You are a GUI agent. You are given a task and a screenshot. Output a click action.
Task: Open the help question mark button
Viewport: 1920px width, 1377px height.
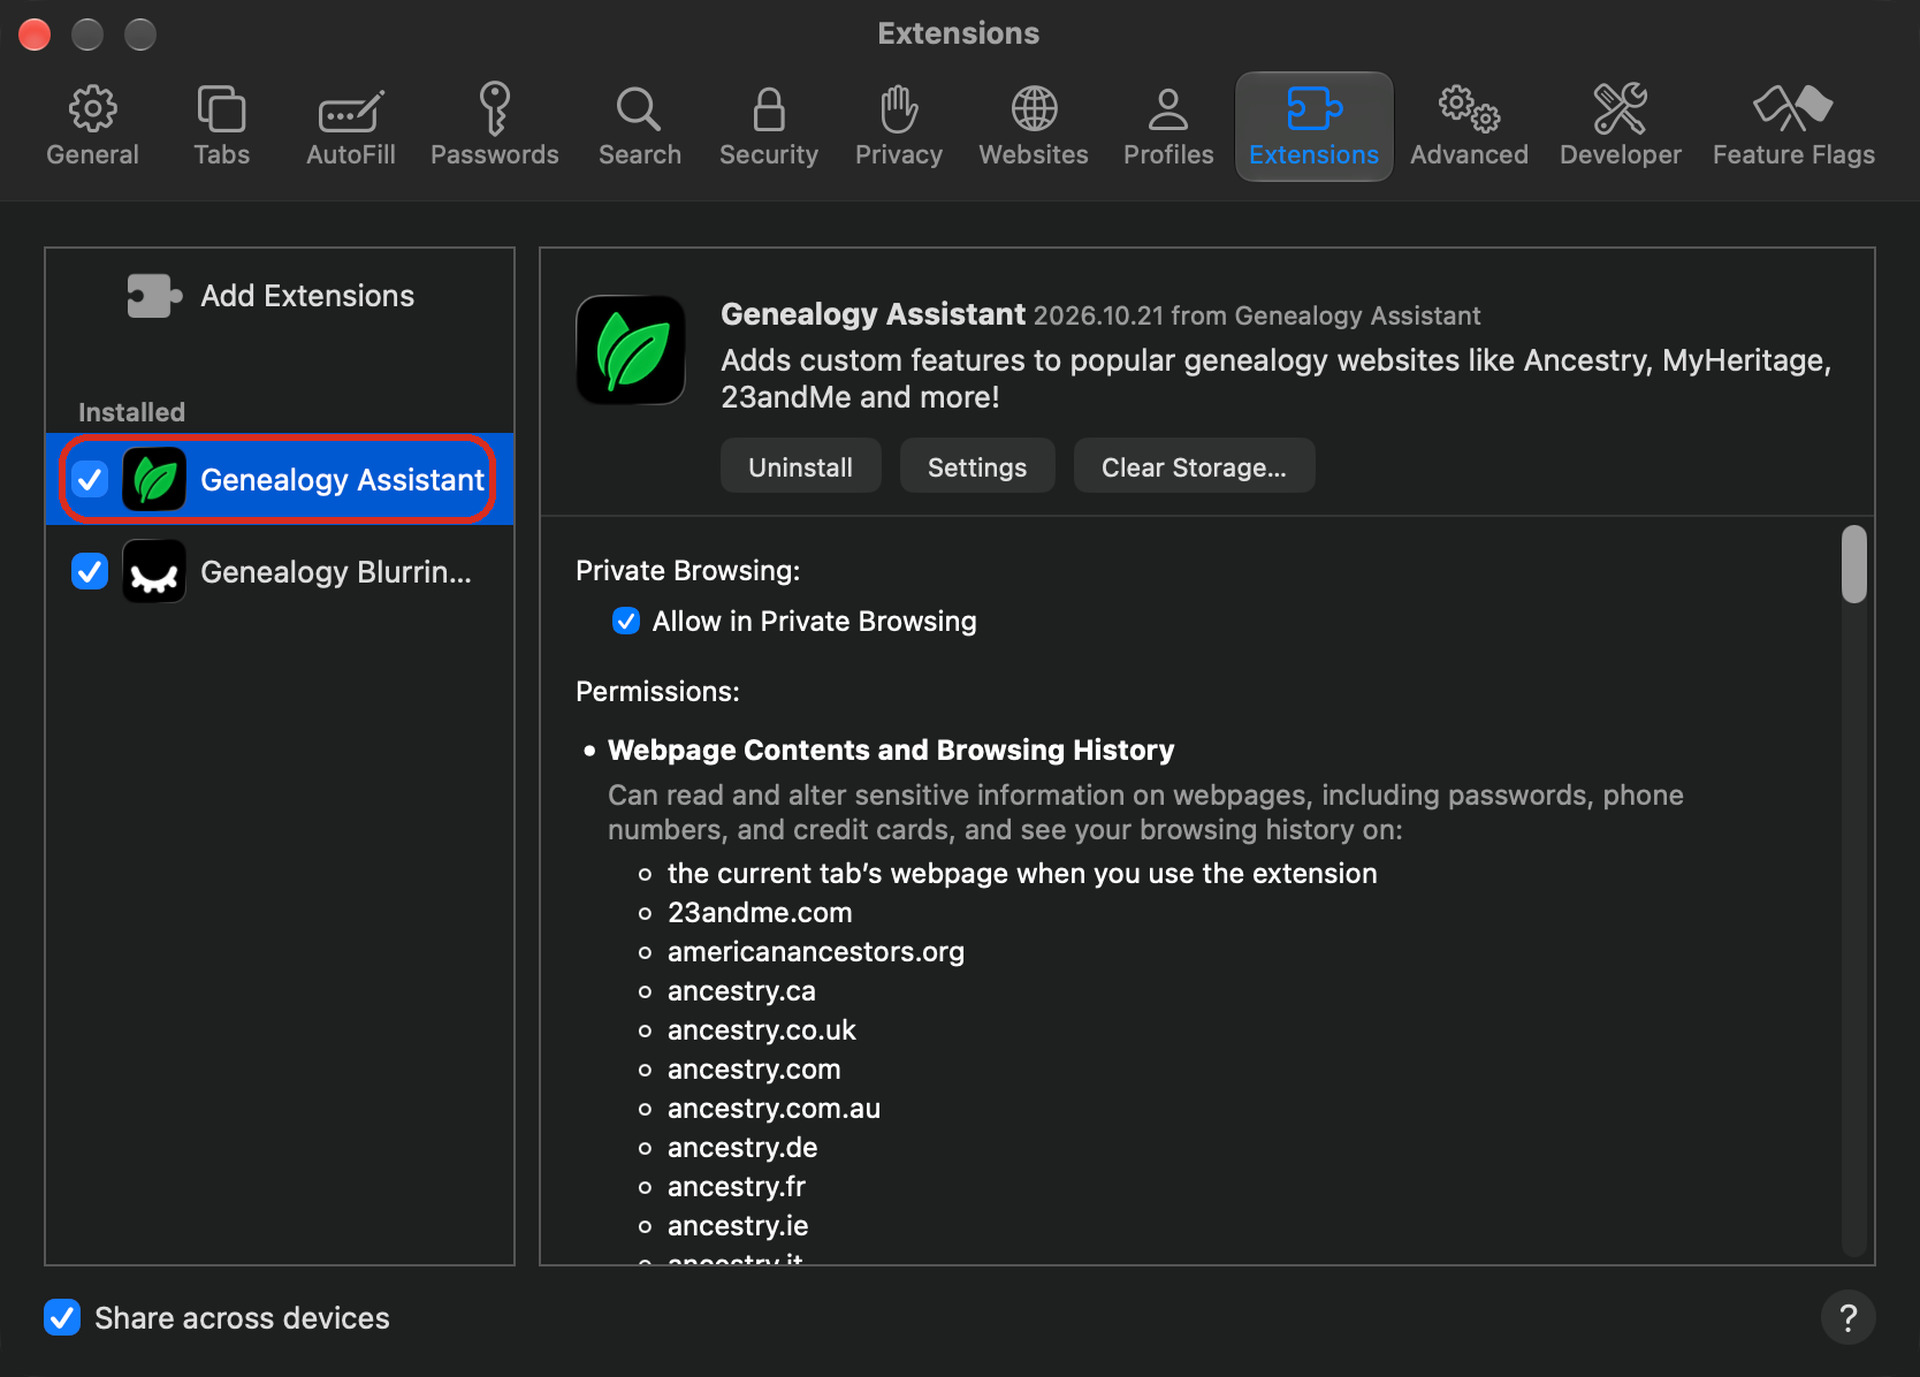pyautogui.click(x=1847, y=1317)
